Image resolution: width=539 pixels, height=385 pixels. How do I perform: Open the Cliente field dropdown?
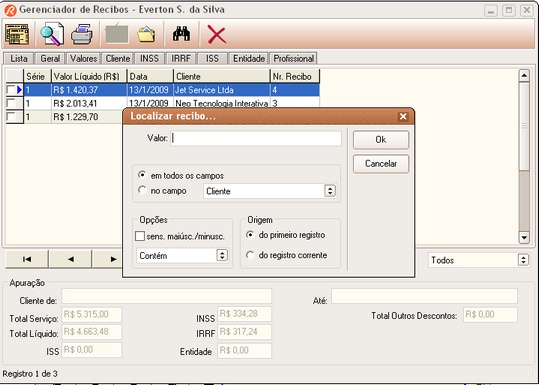pos(330,191)
